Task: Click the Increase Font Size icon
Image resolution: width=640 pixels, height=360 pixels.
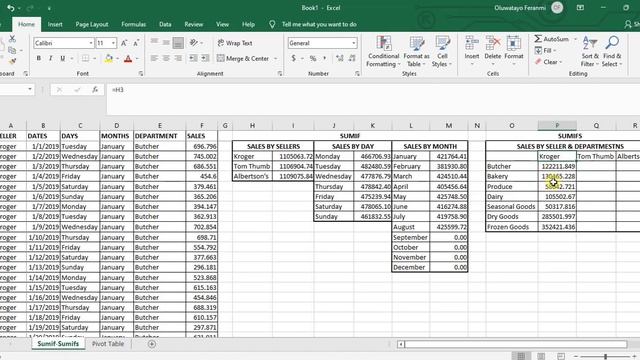Action: [x=124, y=43]
